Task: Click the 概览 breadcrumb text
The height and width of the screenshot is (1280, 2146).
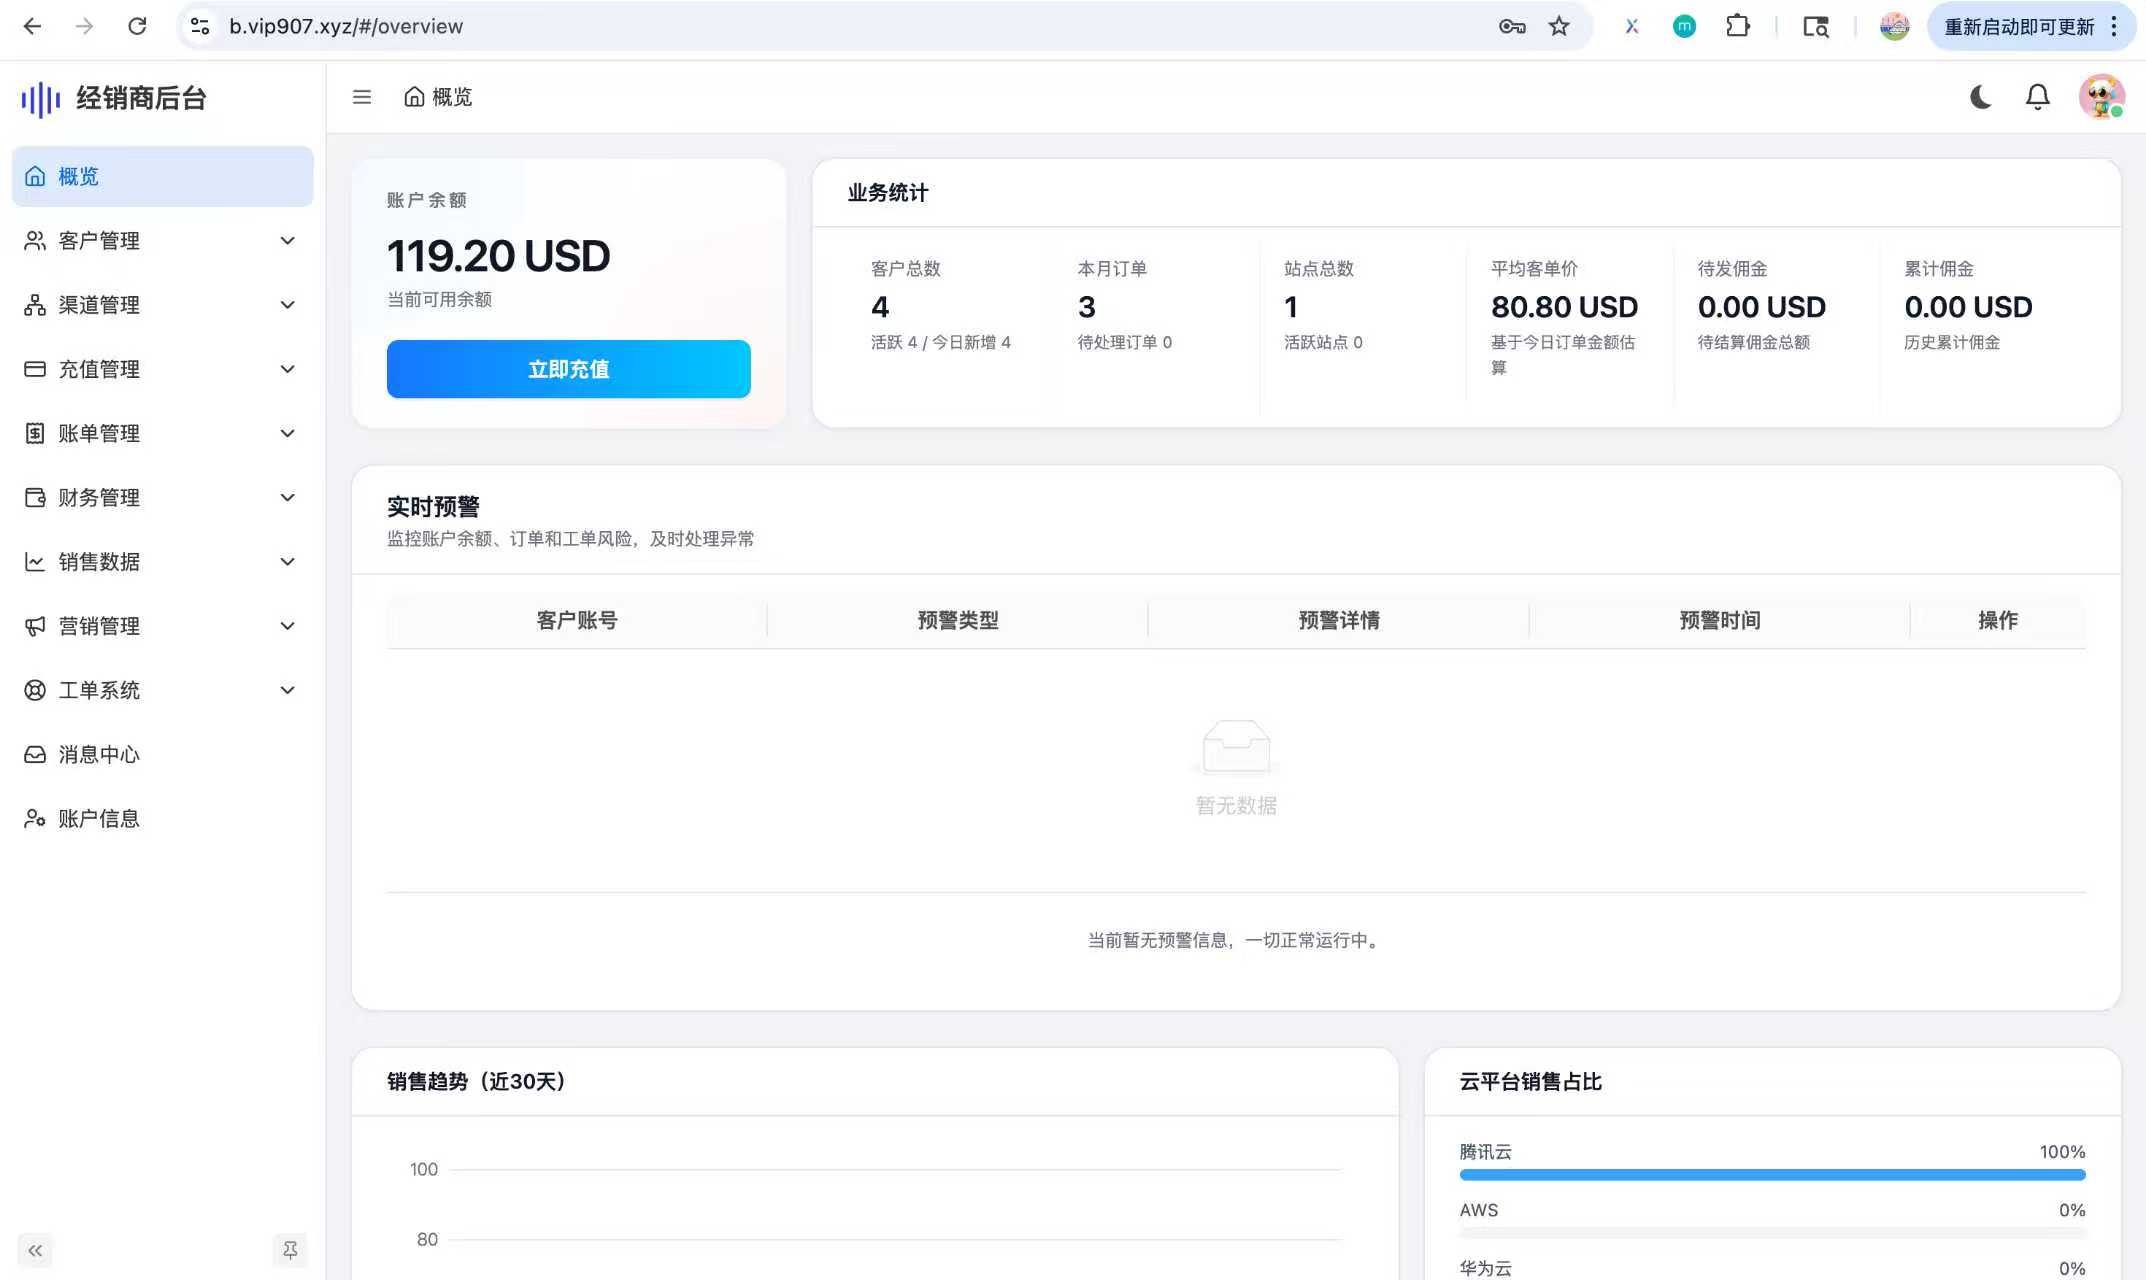Action: (452, 97)
